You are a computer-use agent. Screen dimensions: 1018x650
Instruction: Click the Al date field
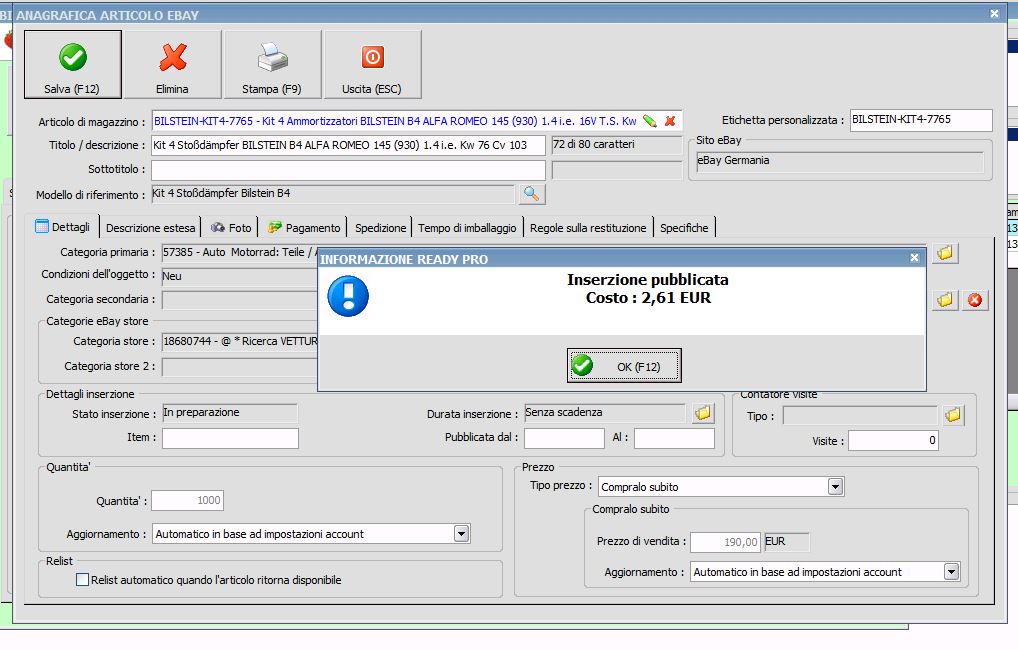(x=675, y=438)
